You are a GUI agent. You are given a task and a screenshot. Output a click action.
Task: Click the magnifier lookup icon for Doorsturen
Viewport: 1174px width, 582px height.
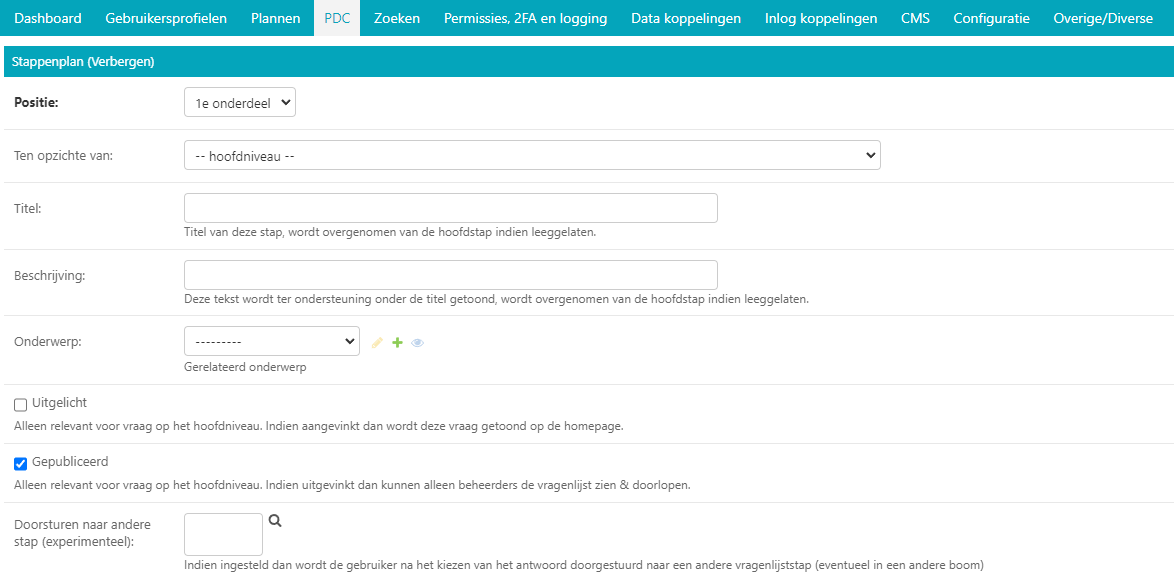pyautogui.click(x=276, y=521)
